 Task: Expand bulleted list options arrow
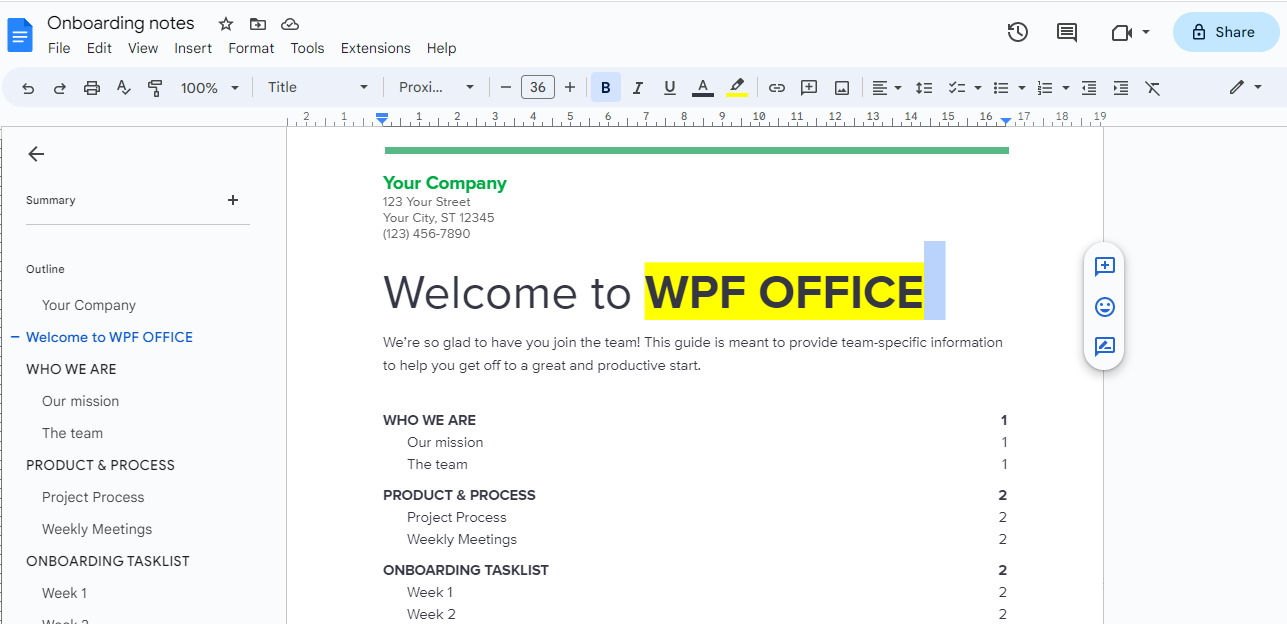[x=1021, y=88]
